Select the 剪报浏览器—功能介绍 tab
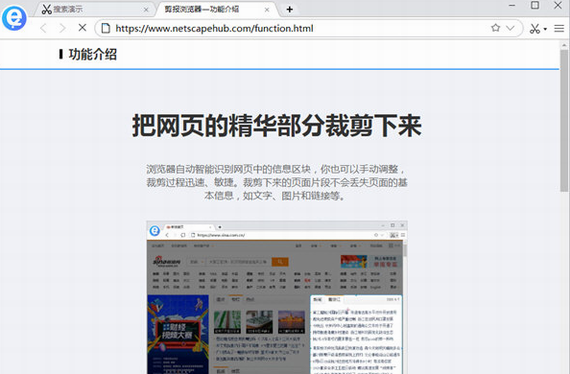Viewport: 570px width, 374px height. point(218,9)
